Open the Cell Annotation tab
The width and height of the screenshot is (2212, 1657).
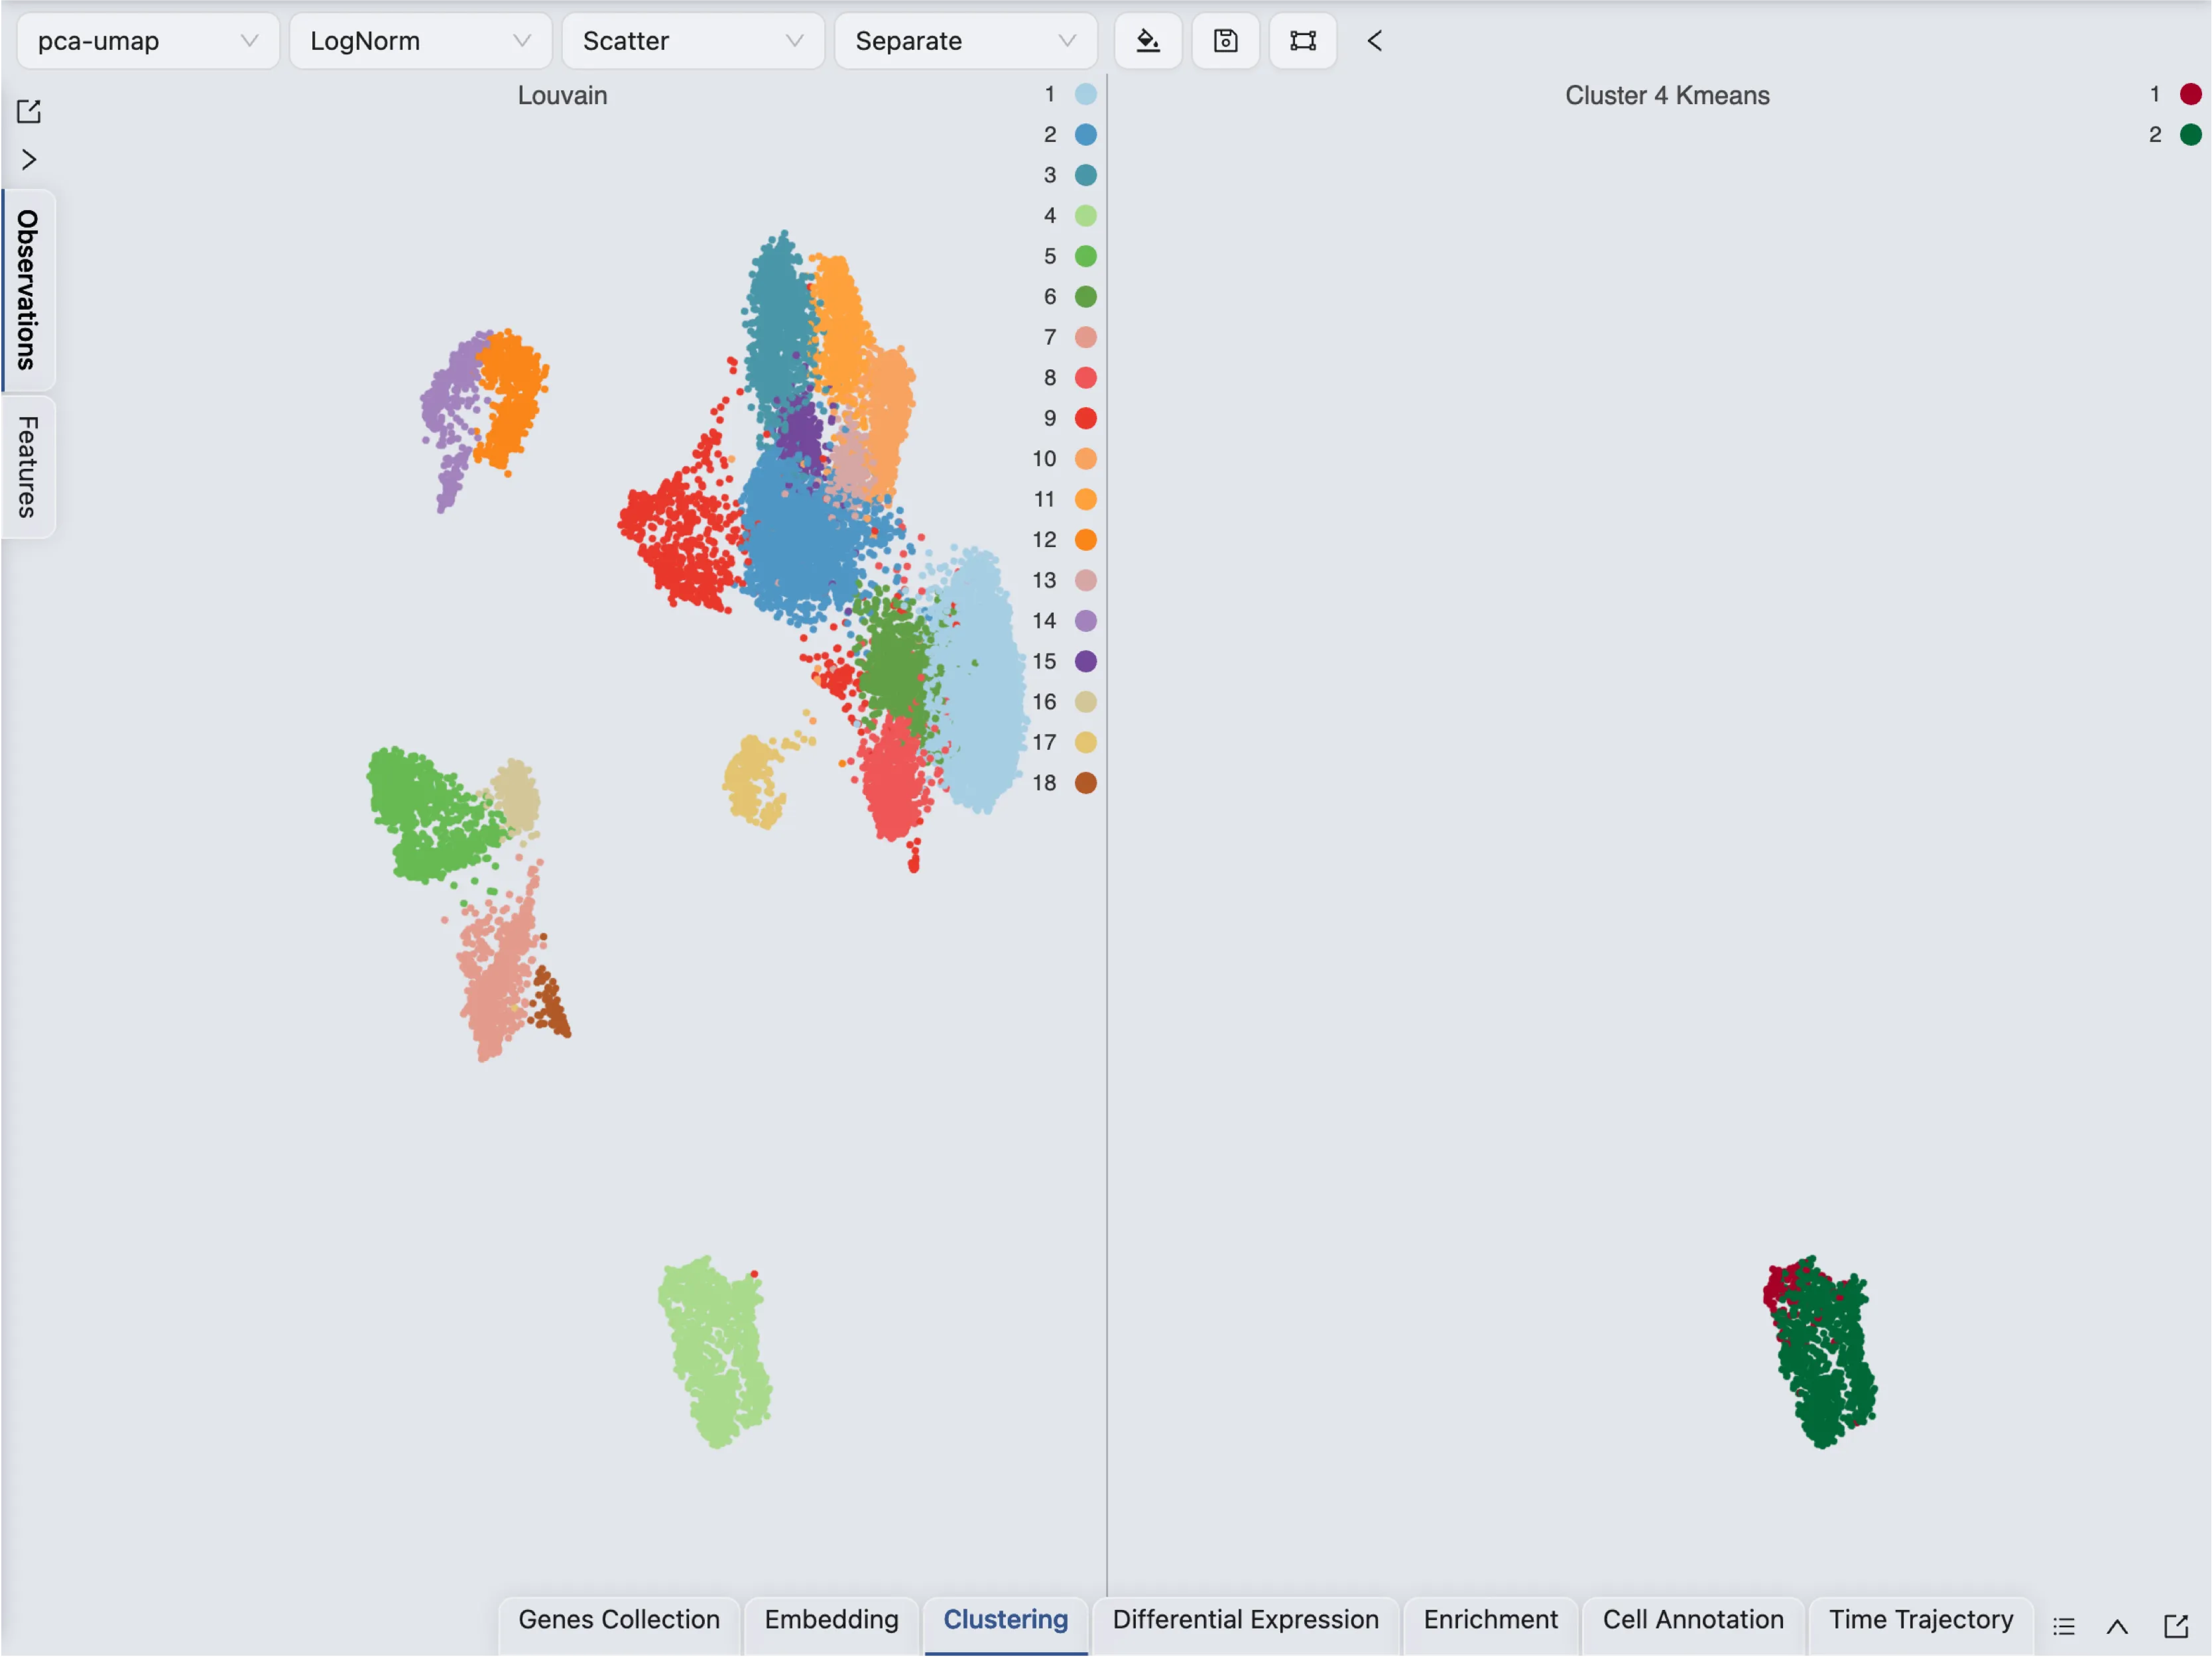(1692, 1620)
